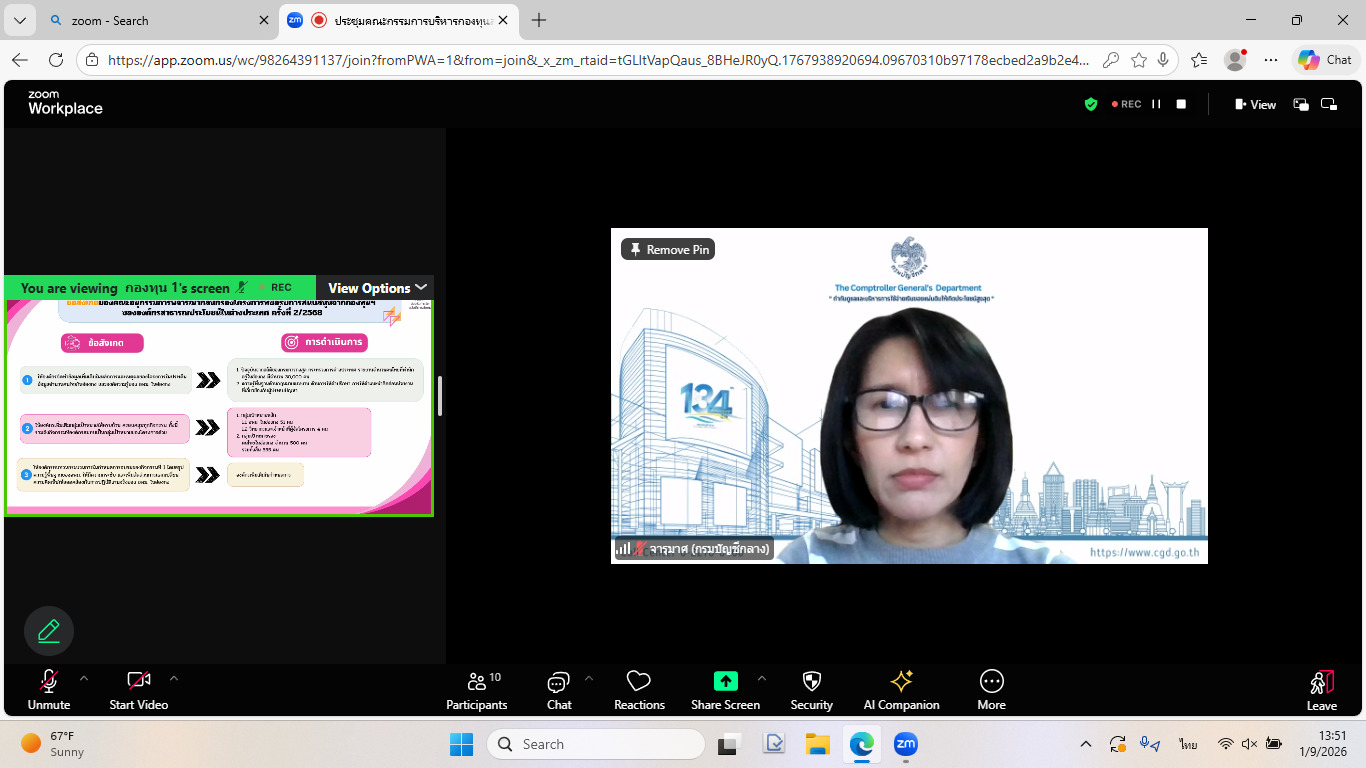Expand the View Options dropdown

tap(377, 288)
